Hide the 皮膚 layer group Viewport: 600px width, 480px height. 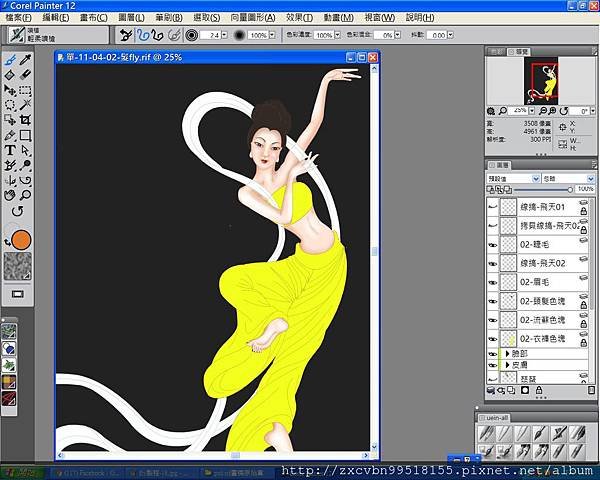493,366
